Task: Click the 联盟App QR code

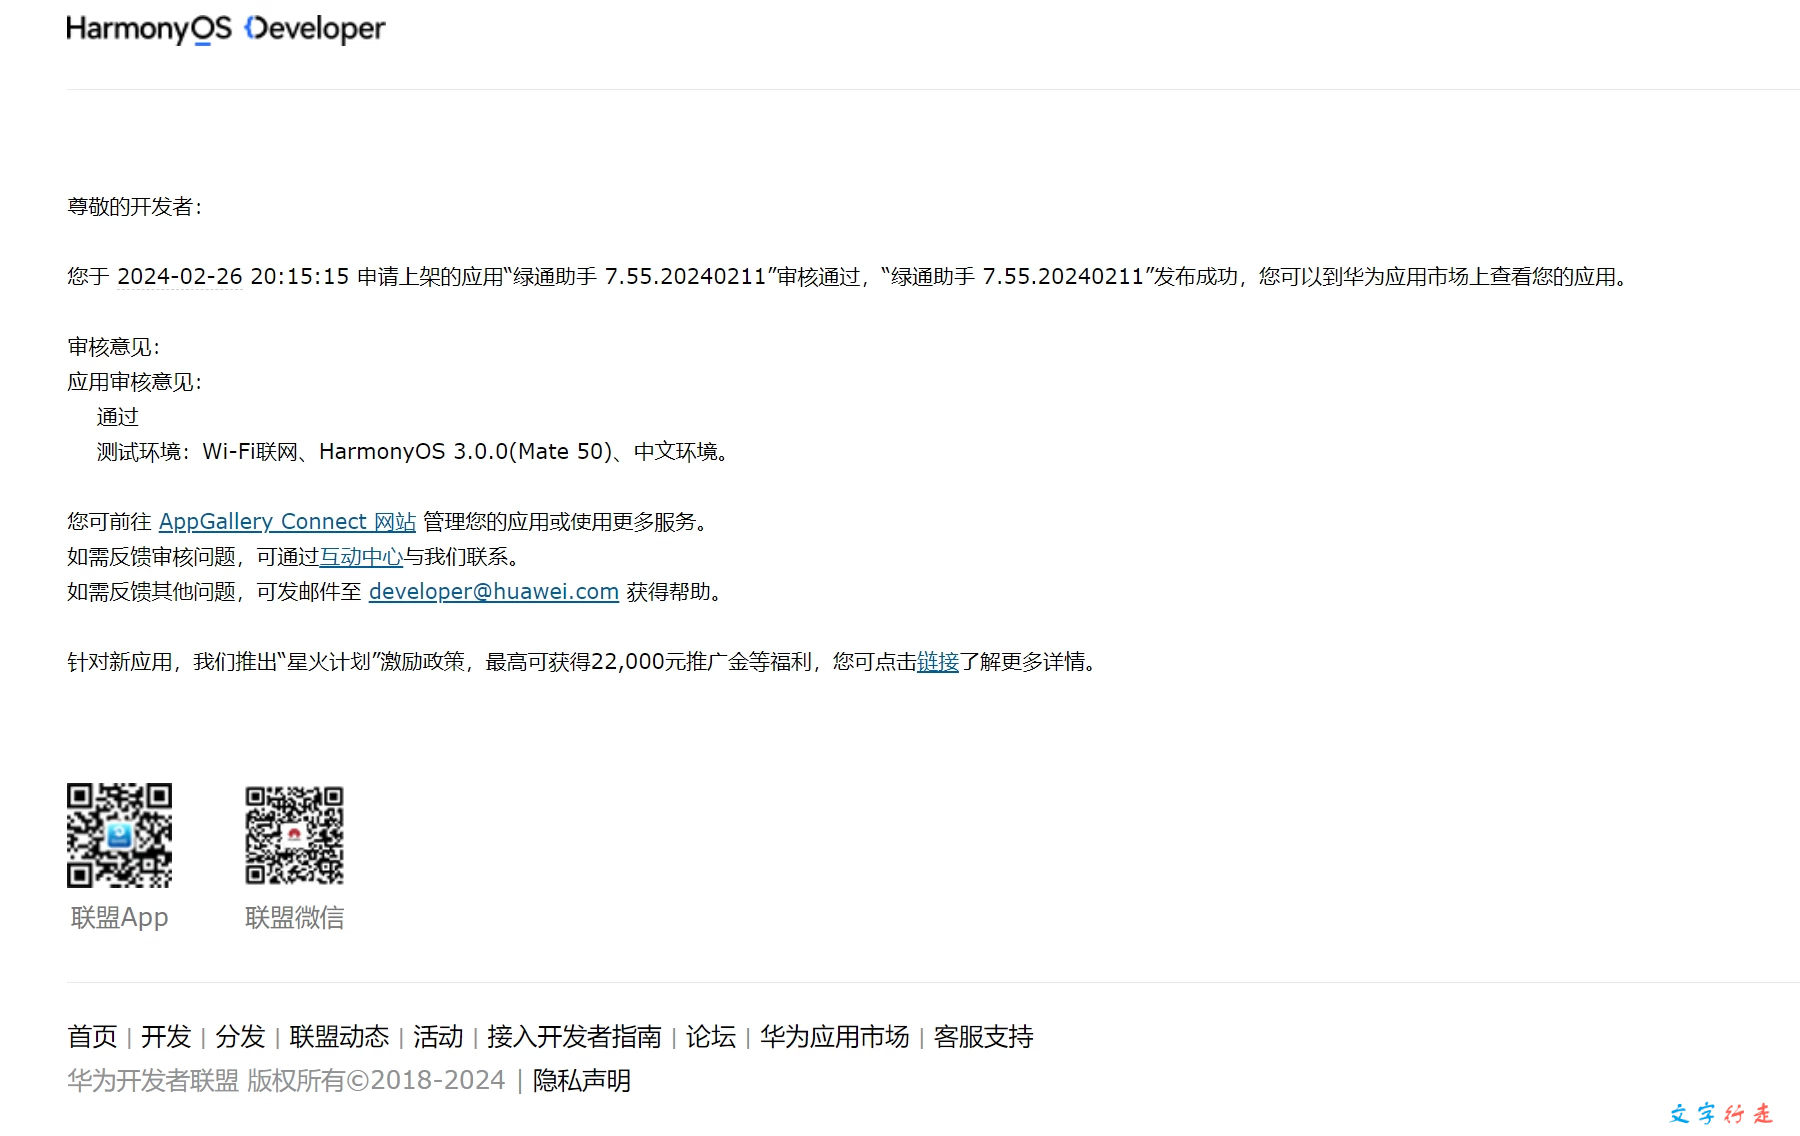Action: click(x=119, y=835)
